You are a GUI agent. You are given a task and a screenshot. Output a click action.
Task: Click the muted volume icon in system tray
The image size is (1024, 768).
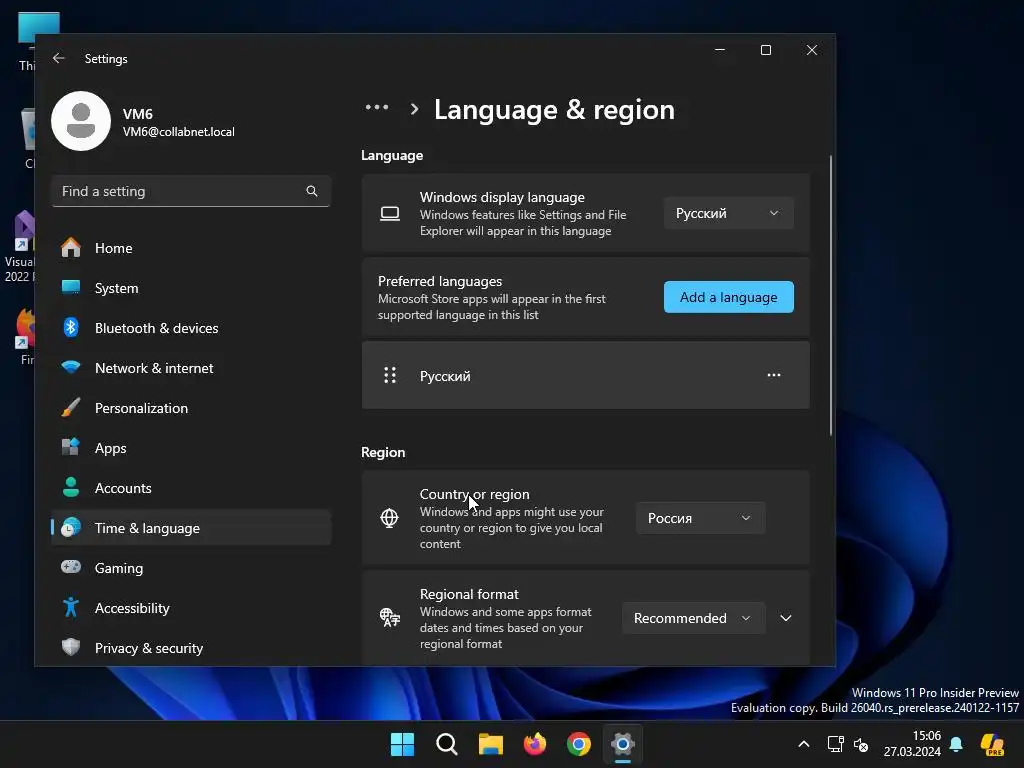[x=861, y=744]
